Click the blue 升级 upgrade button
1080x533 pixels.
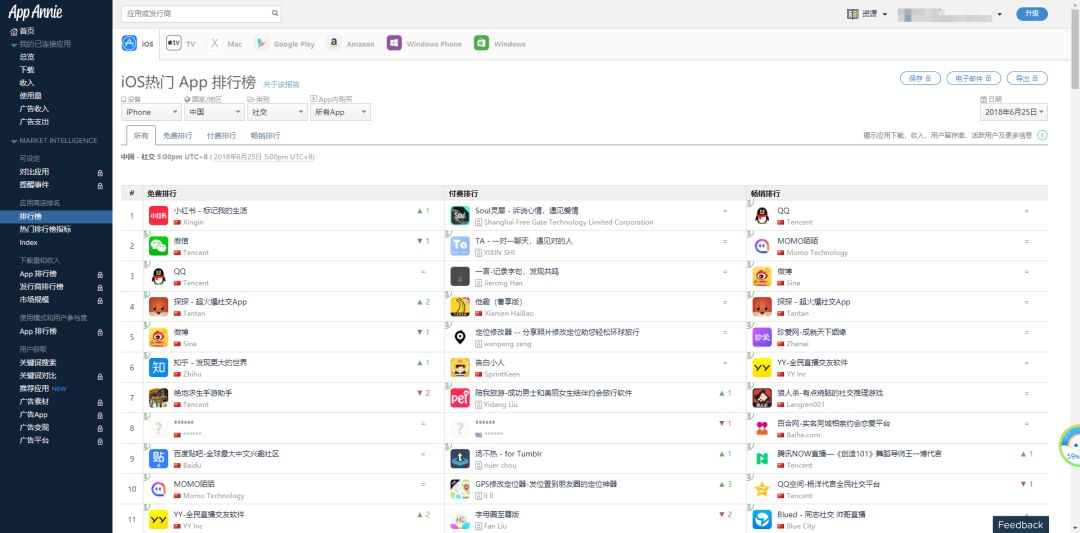[x=1032, y=14]
